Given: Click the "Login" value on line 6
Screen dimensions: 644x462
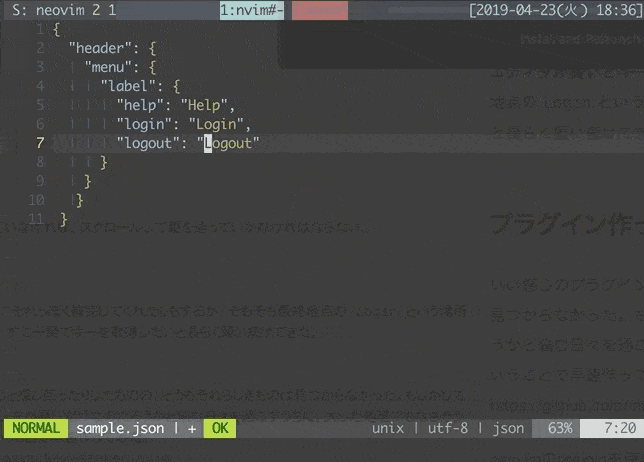Looking at the screenshot, I should (216, 124).
